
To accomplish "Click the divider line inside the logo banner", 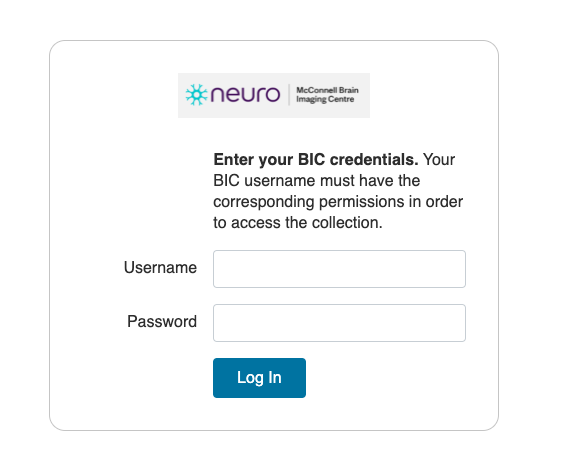I will coord(289,95).
